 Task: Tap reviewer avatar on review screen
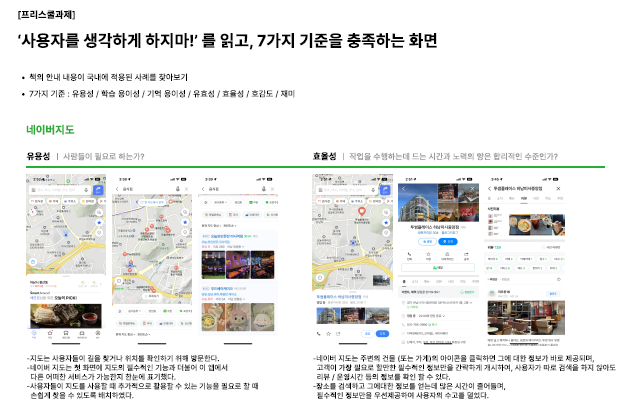(x=492, y=294)
